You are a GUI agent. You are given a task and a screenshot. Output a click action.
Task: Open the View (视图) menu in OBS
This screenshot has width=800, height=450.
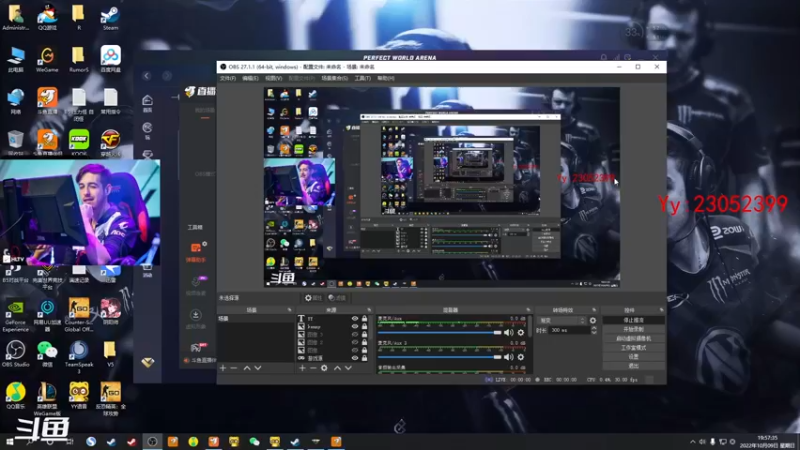273,79
